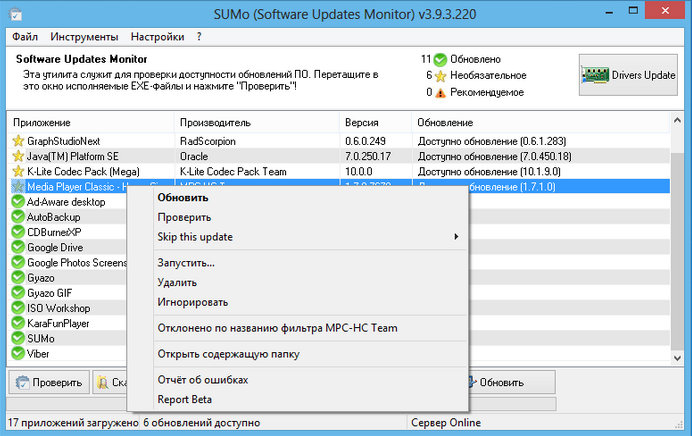Screen dimensions: 692x436
Task: Open the Инструменты menu
Action: (x=84, y=37)
